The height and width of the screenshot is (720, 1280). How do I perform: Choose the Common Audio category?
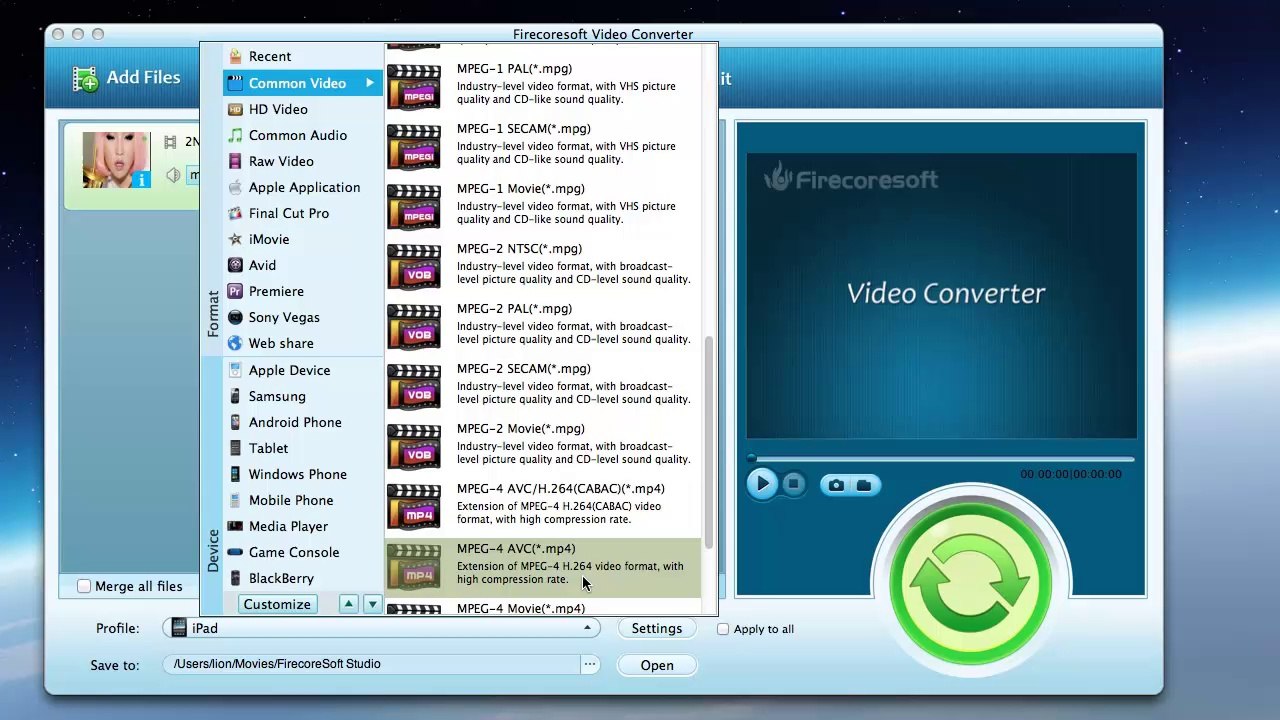point(302,135)
